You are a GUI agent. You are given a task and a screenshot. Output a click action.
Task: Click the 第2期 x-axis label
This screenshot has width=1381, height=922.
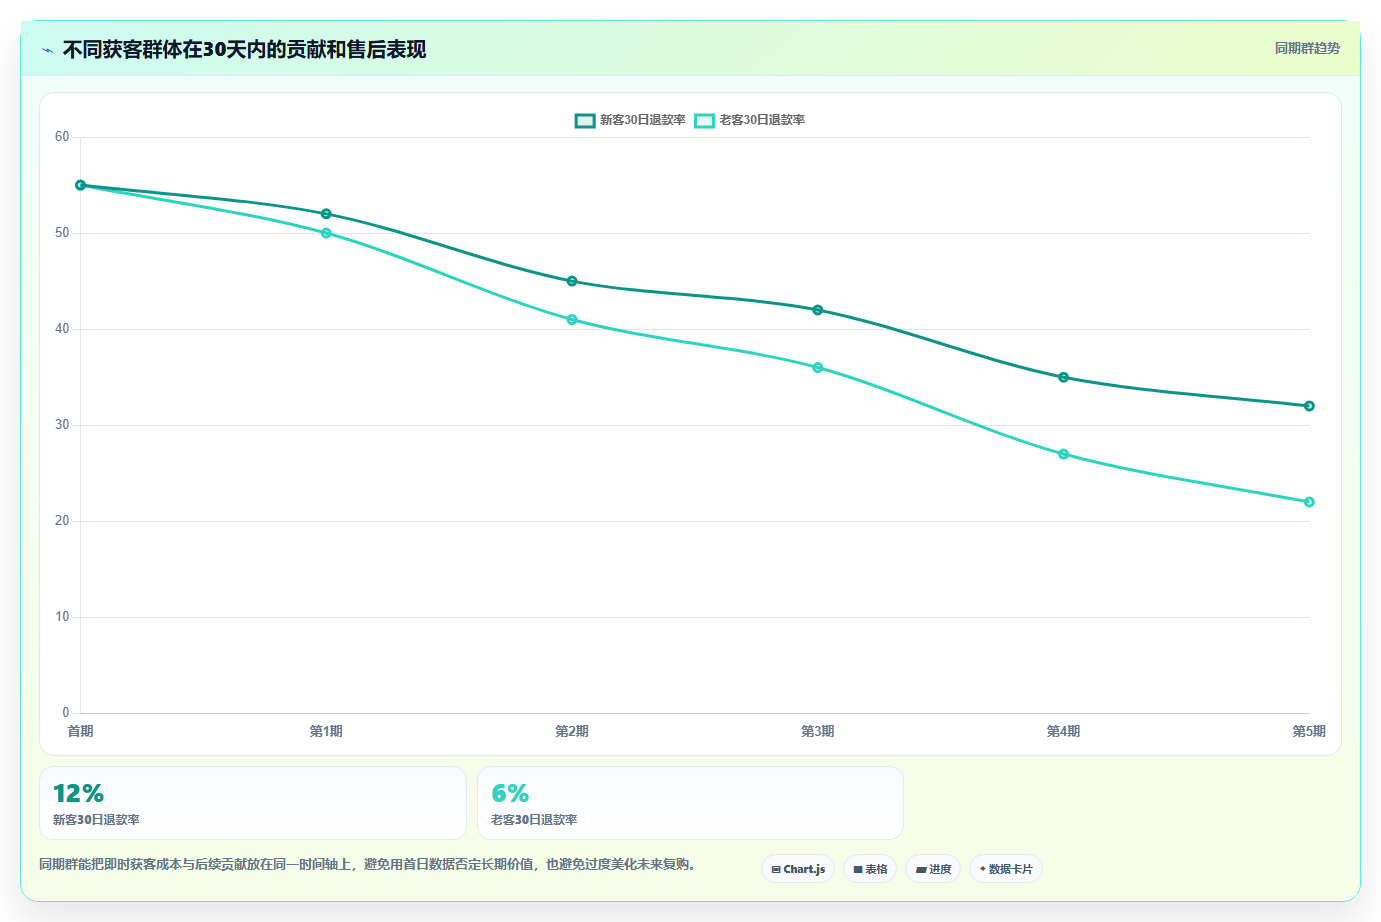click(x=572, y=731)
